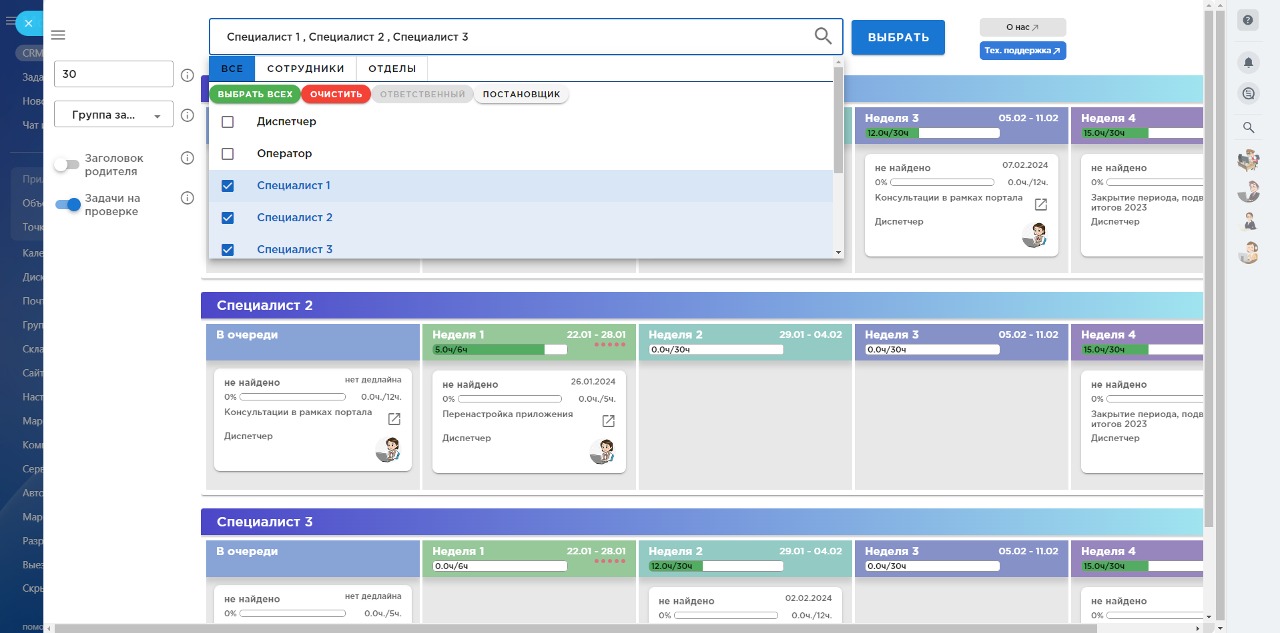Show info icon beside Группа за... dropdown

coord(187,115)
